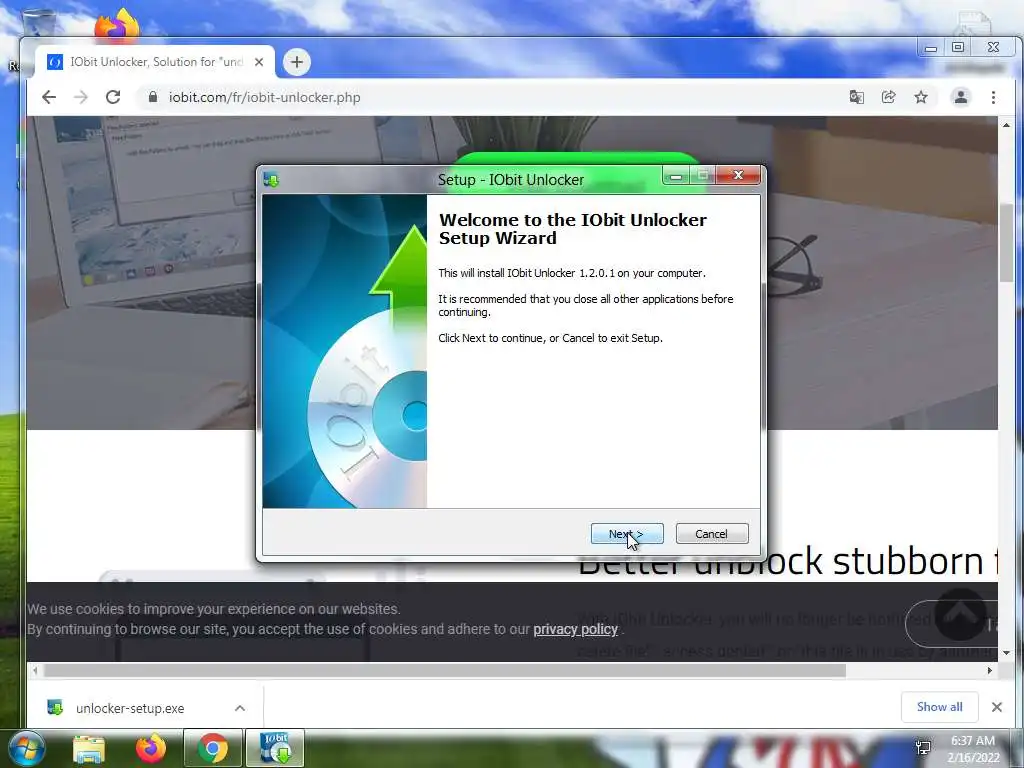Share this page using share icon
Screen dimensions: 1024x768
888,97
